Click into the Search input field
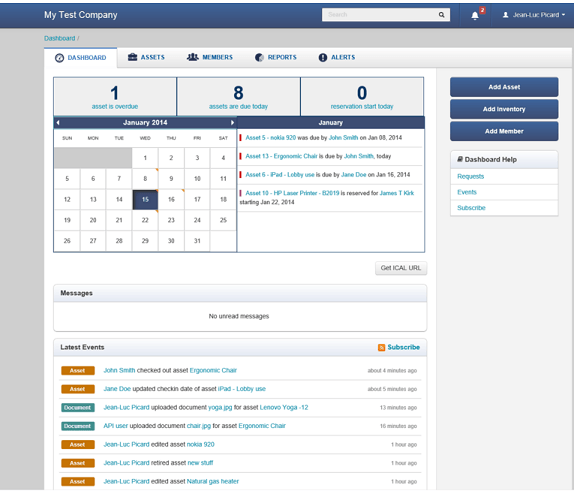The image size is (574, 491). (381, 15)
